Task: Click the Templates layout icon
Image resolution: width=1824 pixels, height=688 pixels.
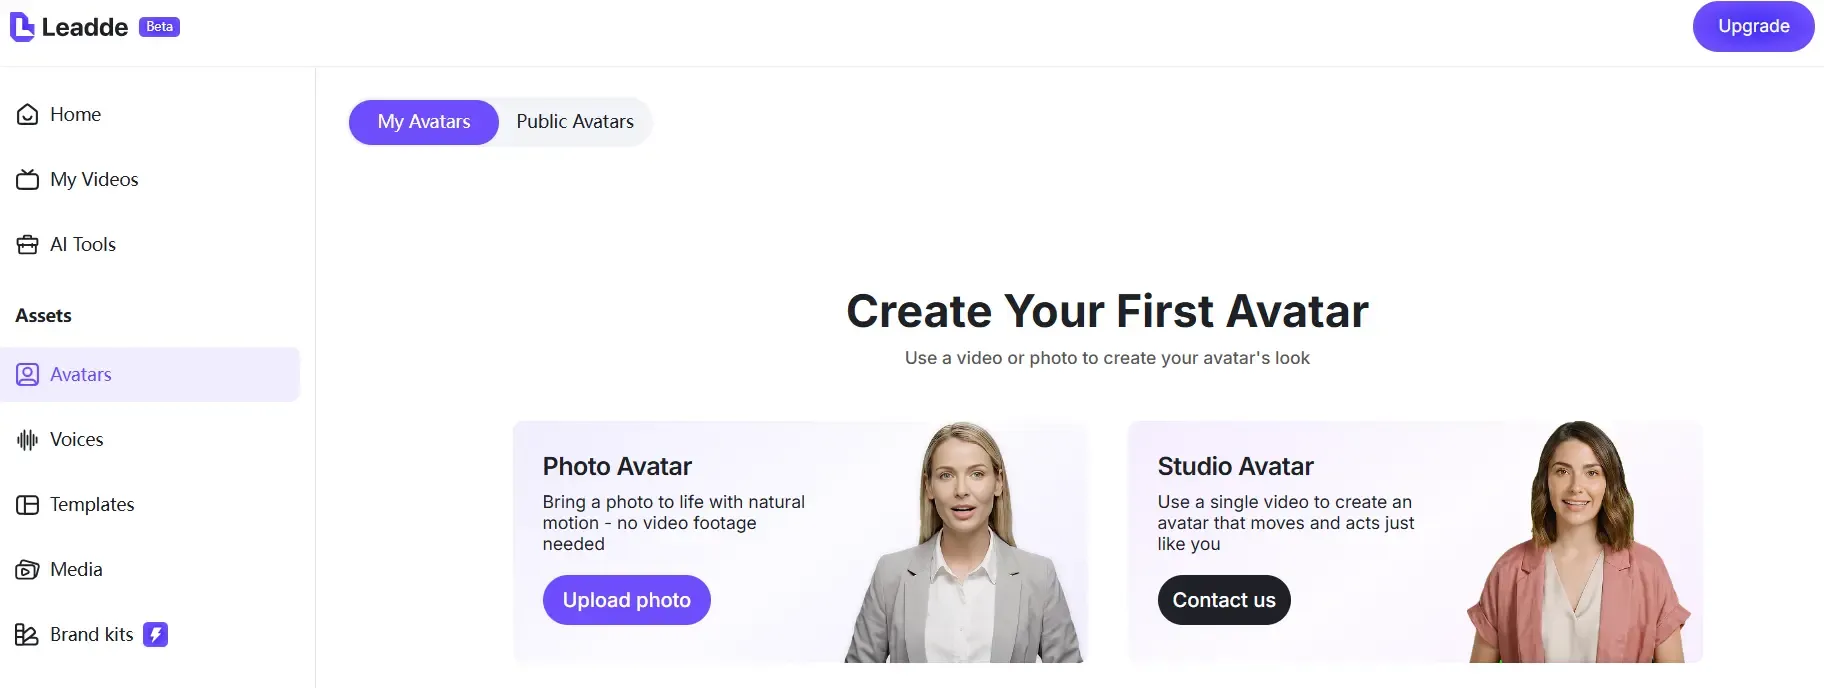Action: (x=28, y=505)
